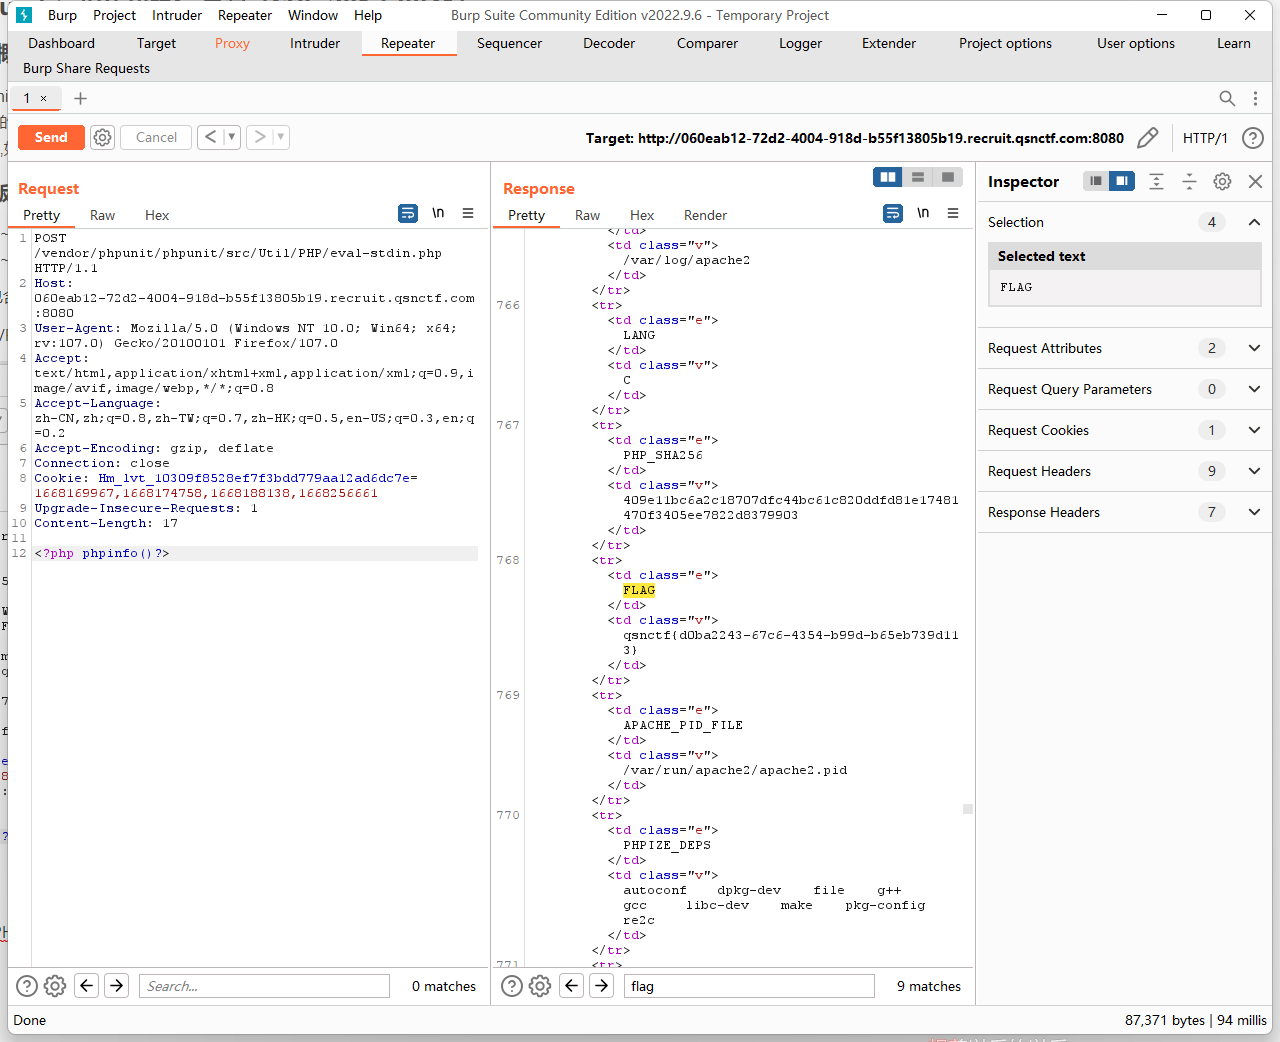Open the Intruder tool tab

pyautogui.click(x=315, y=43)
